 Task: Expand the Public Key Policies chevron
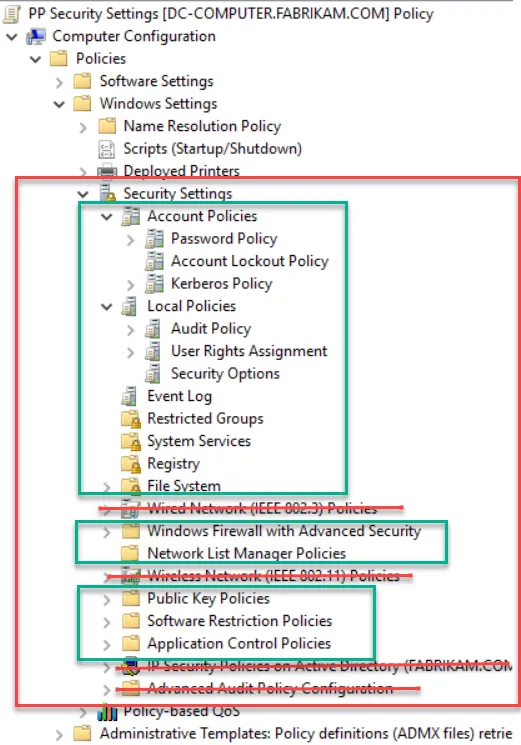point(107,600)
